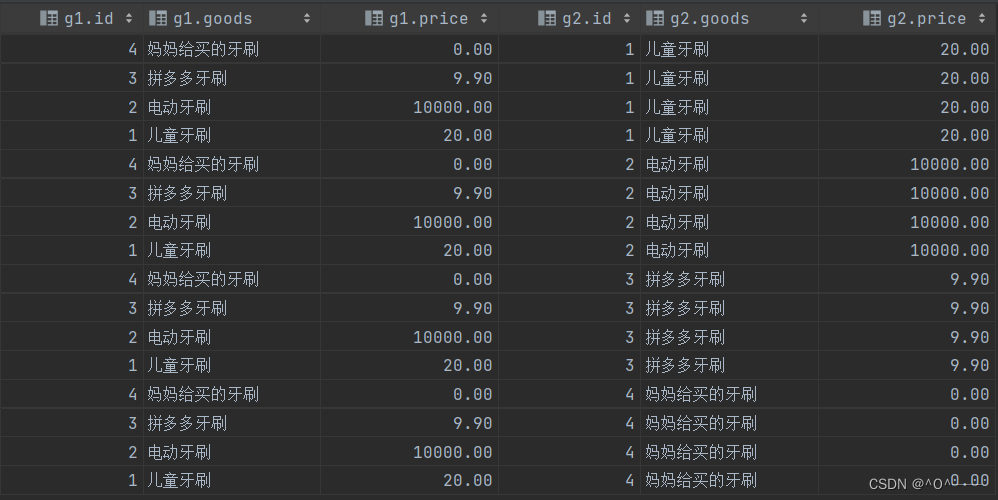
Task: Select g2.id 3 in row with g1.id 4
Action: click(x=629, y=279)
